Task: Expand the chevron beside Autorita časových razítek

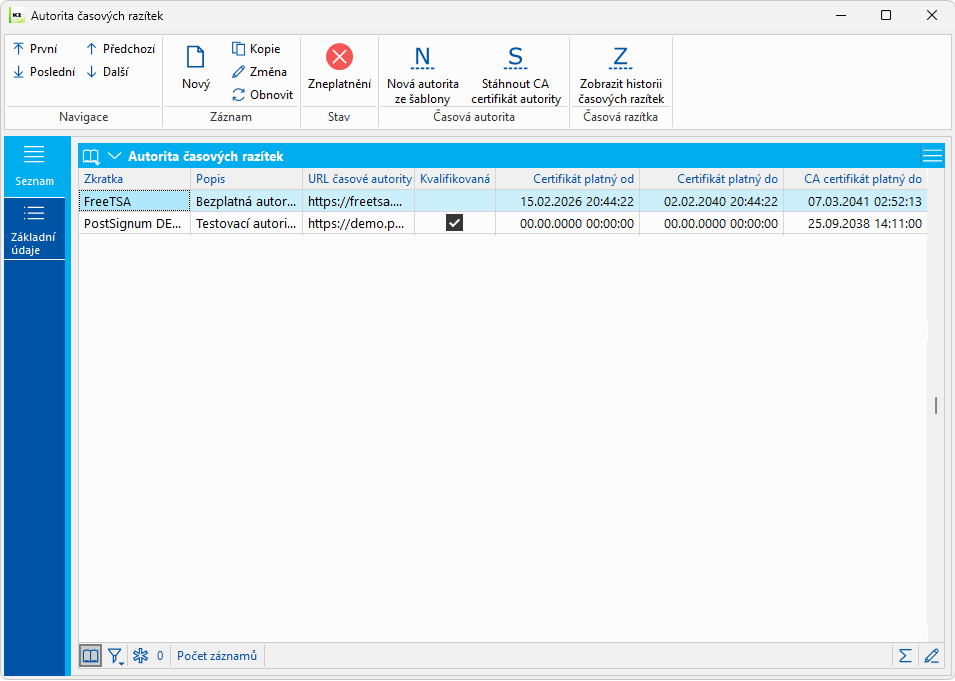Action: click(x=114, y=156)
